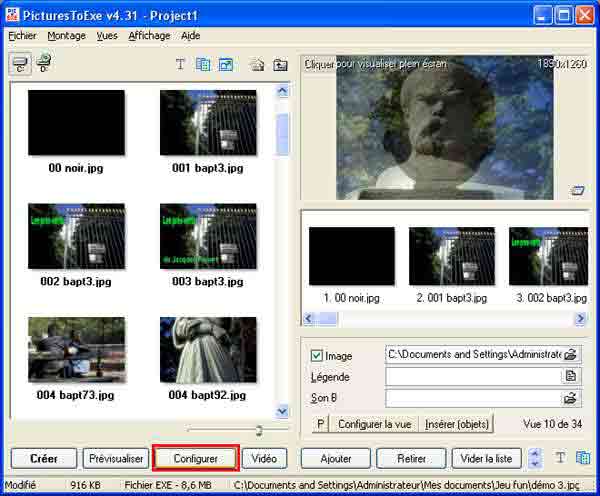Viewport: 600px width, 496px height.
Task: Click the image path input field
Action: pyautogui.click(x=474, y=354)
